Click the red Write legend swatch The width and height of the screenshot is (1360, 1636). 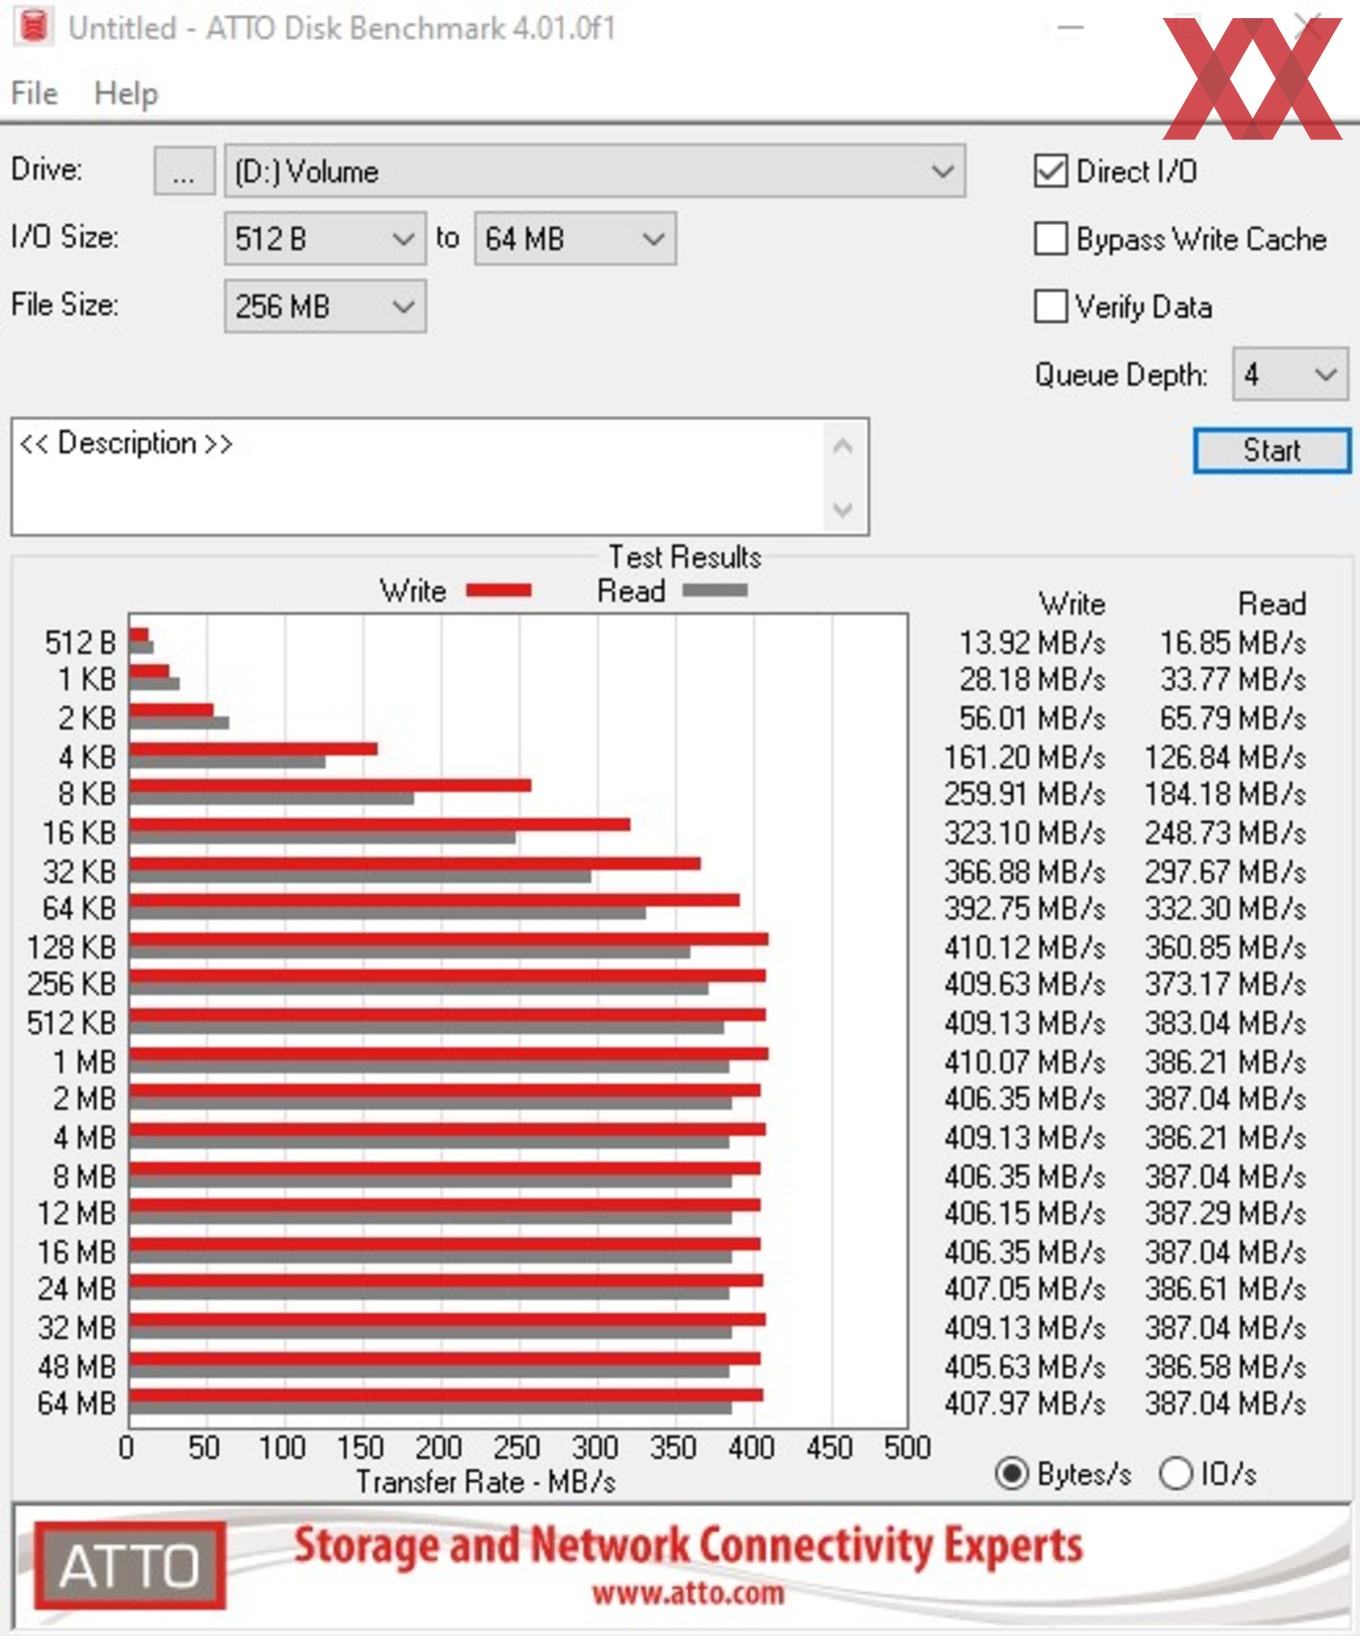tap(499, 591)
